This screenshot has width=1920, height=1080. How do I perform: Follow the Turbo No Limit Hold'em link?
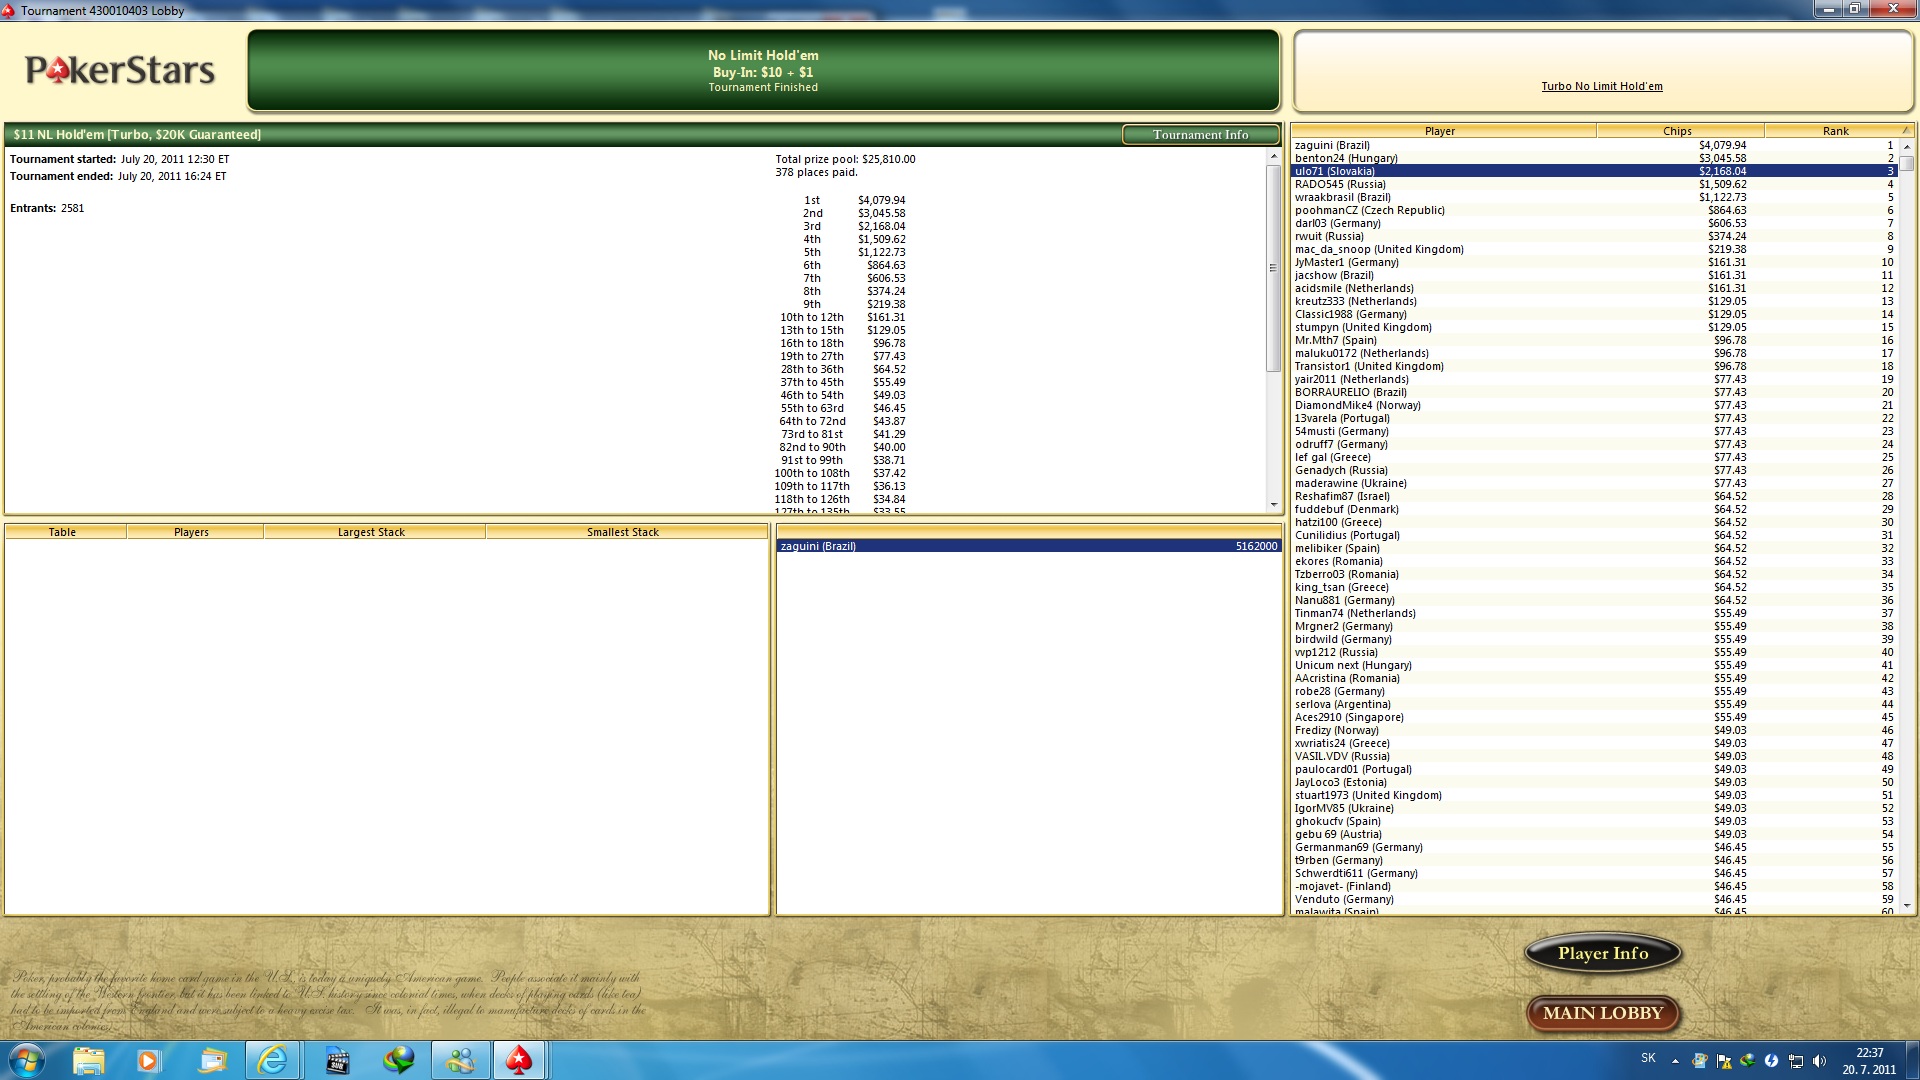pyautogui.click(x=1601, y=86)
